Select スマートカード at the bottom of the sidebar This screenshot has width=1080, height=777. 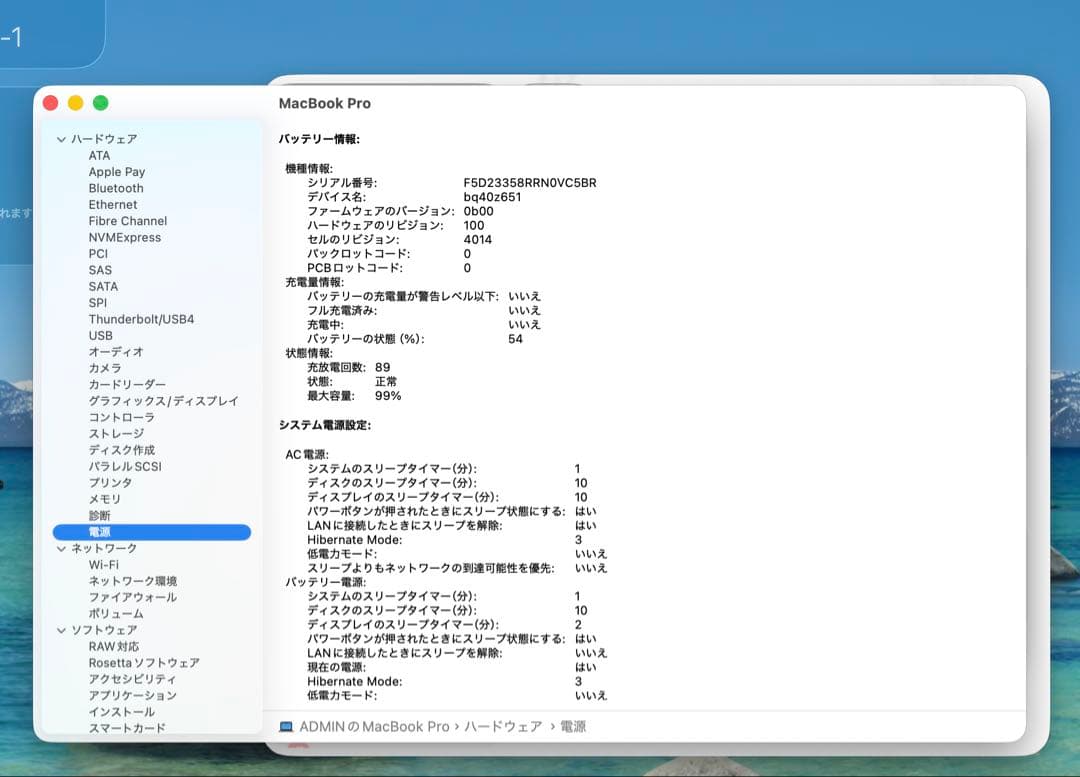[126, 728]
